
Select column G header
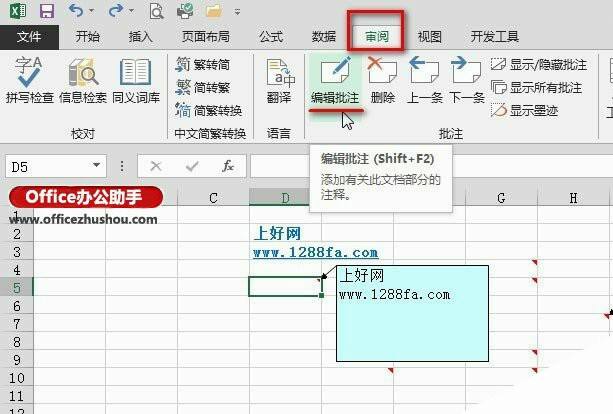[501, 198]
